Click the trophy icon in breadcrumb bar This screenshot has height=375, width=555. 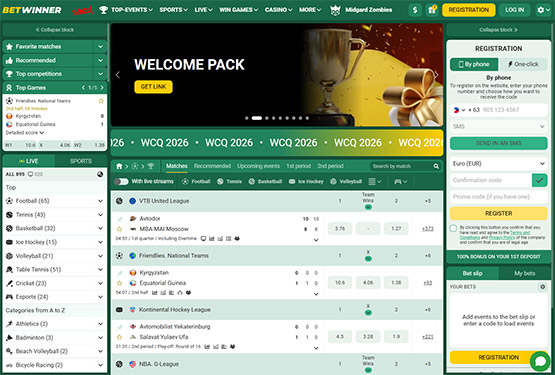[151, 166]
